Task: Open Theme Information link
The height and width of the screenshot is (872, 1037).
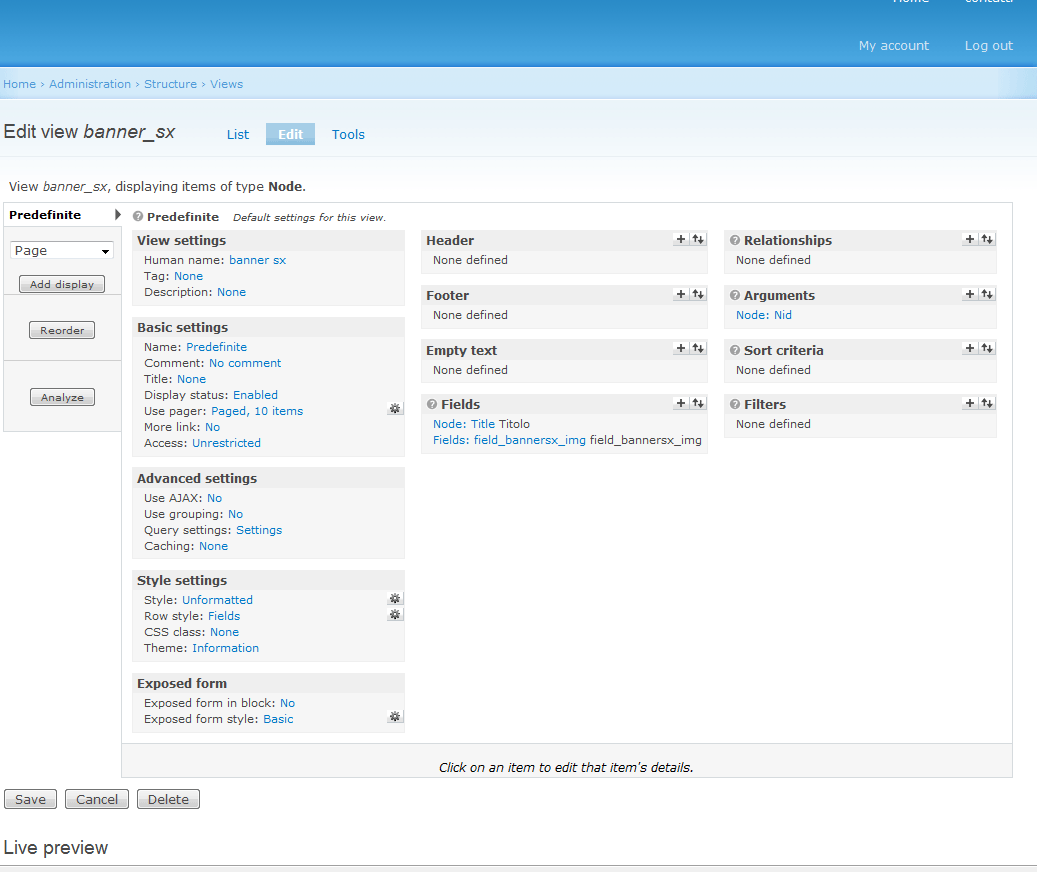Action: tap(225, 648)
